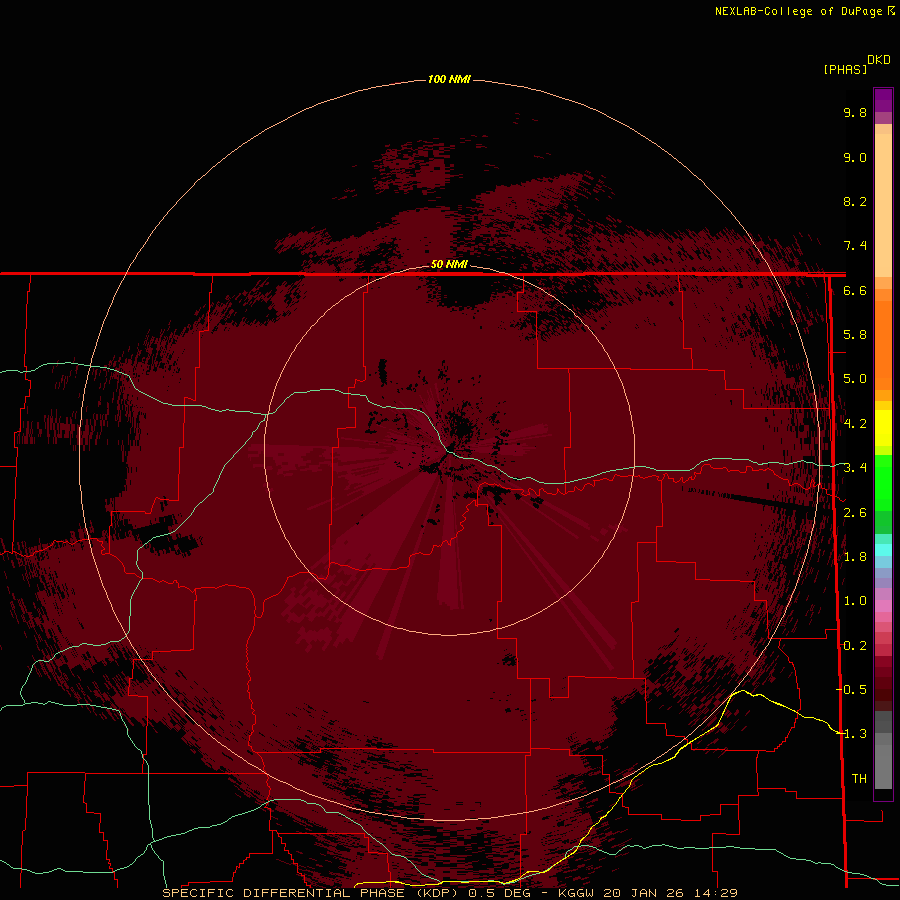Select the -0.5 legend value
The height and width of the screenshot is (900, 900).
[x=851, y=689]
